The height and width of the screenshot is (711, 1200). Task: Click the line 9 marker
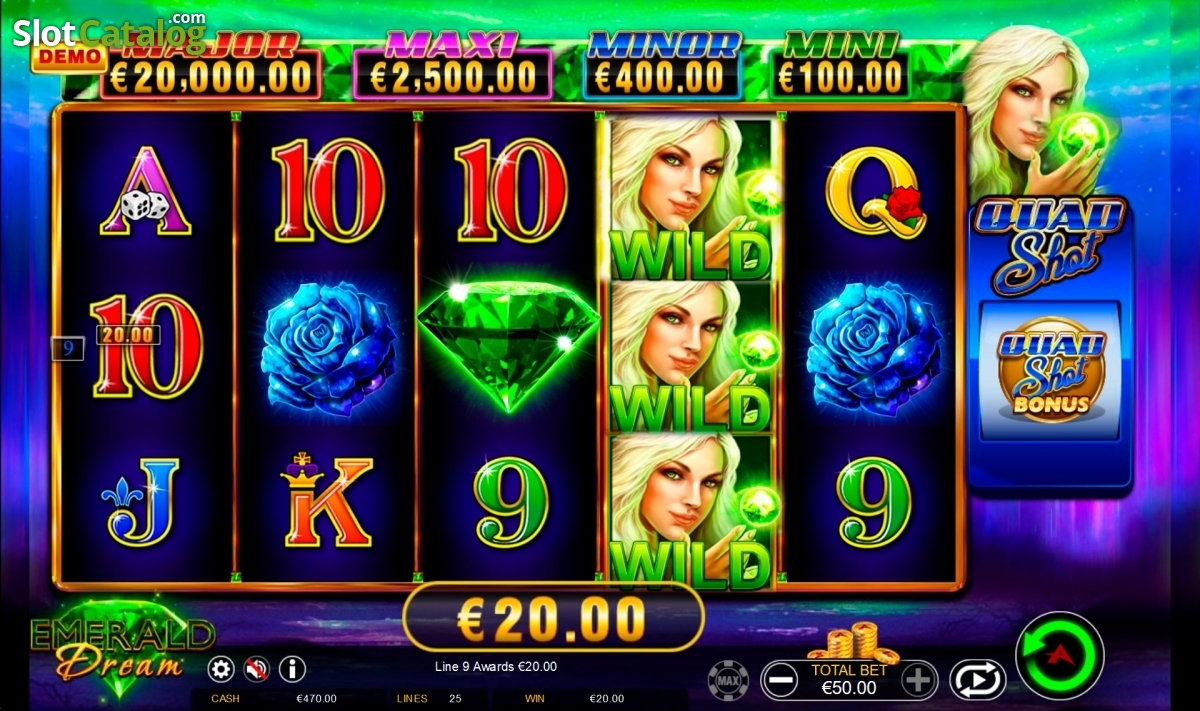[x=67, y=349]
